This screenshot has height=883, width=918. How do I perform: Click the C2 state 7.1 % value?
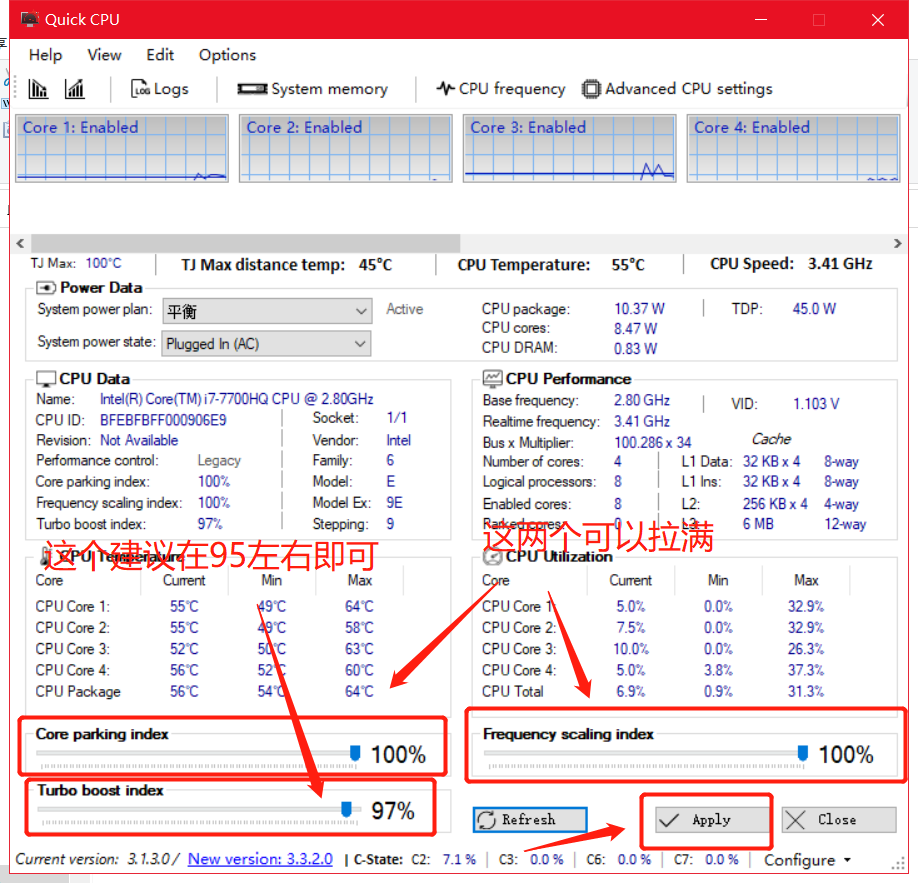coord(459,860)
